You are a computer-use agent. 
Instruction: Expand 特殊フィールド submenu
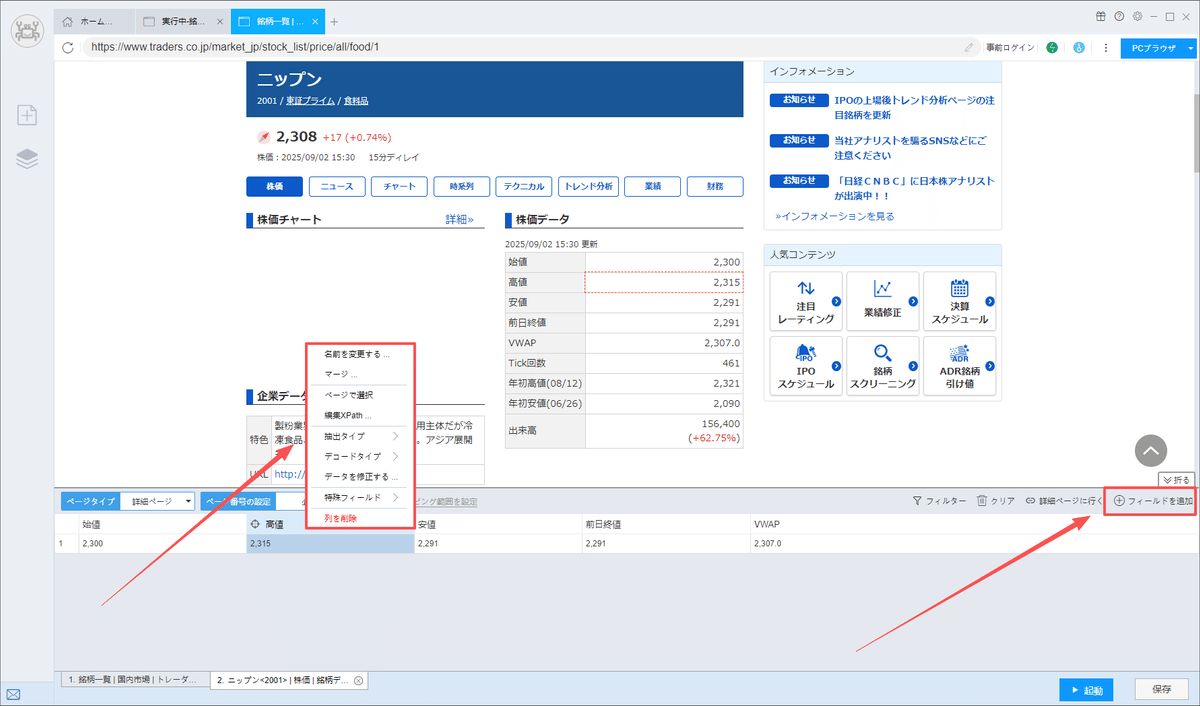pos(361,497)
